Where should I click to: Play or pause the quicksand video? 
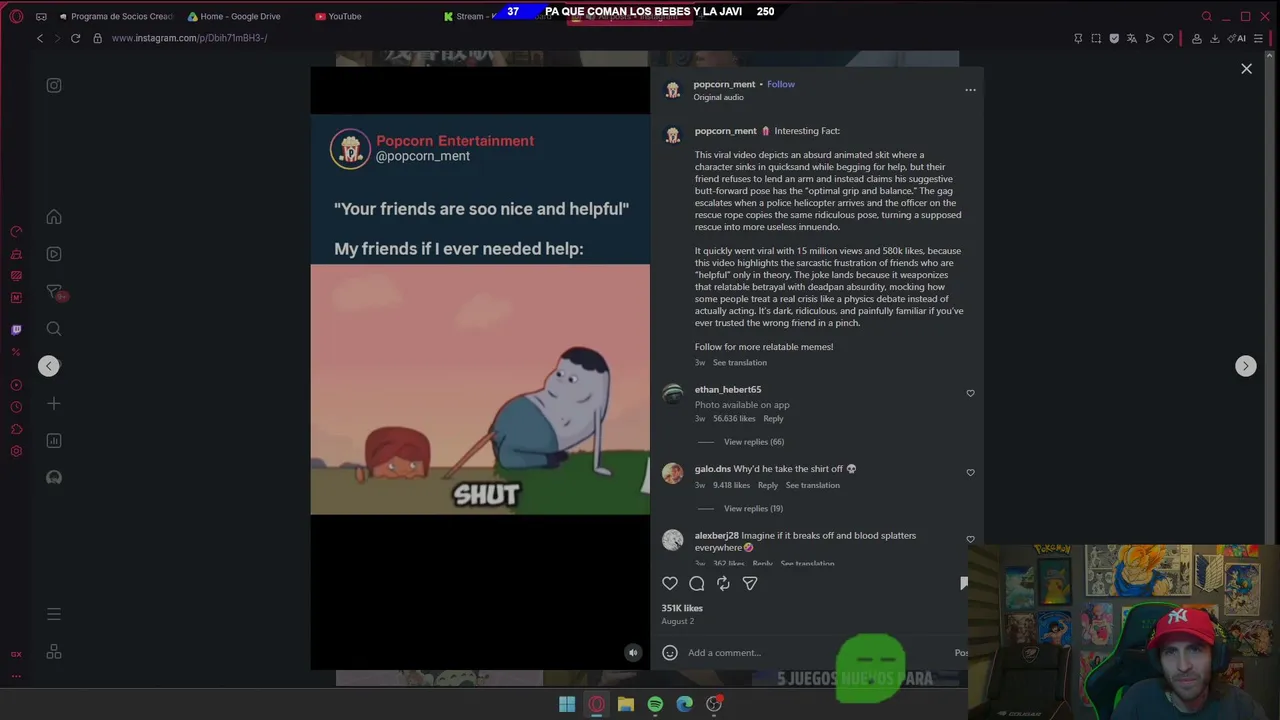tap(480, 390)
